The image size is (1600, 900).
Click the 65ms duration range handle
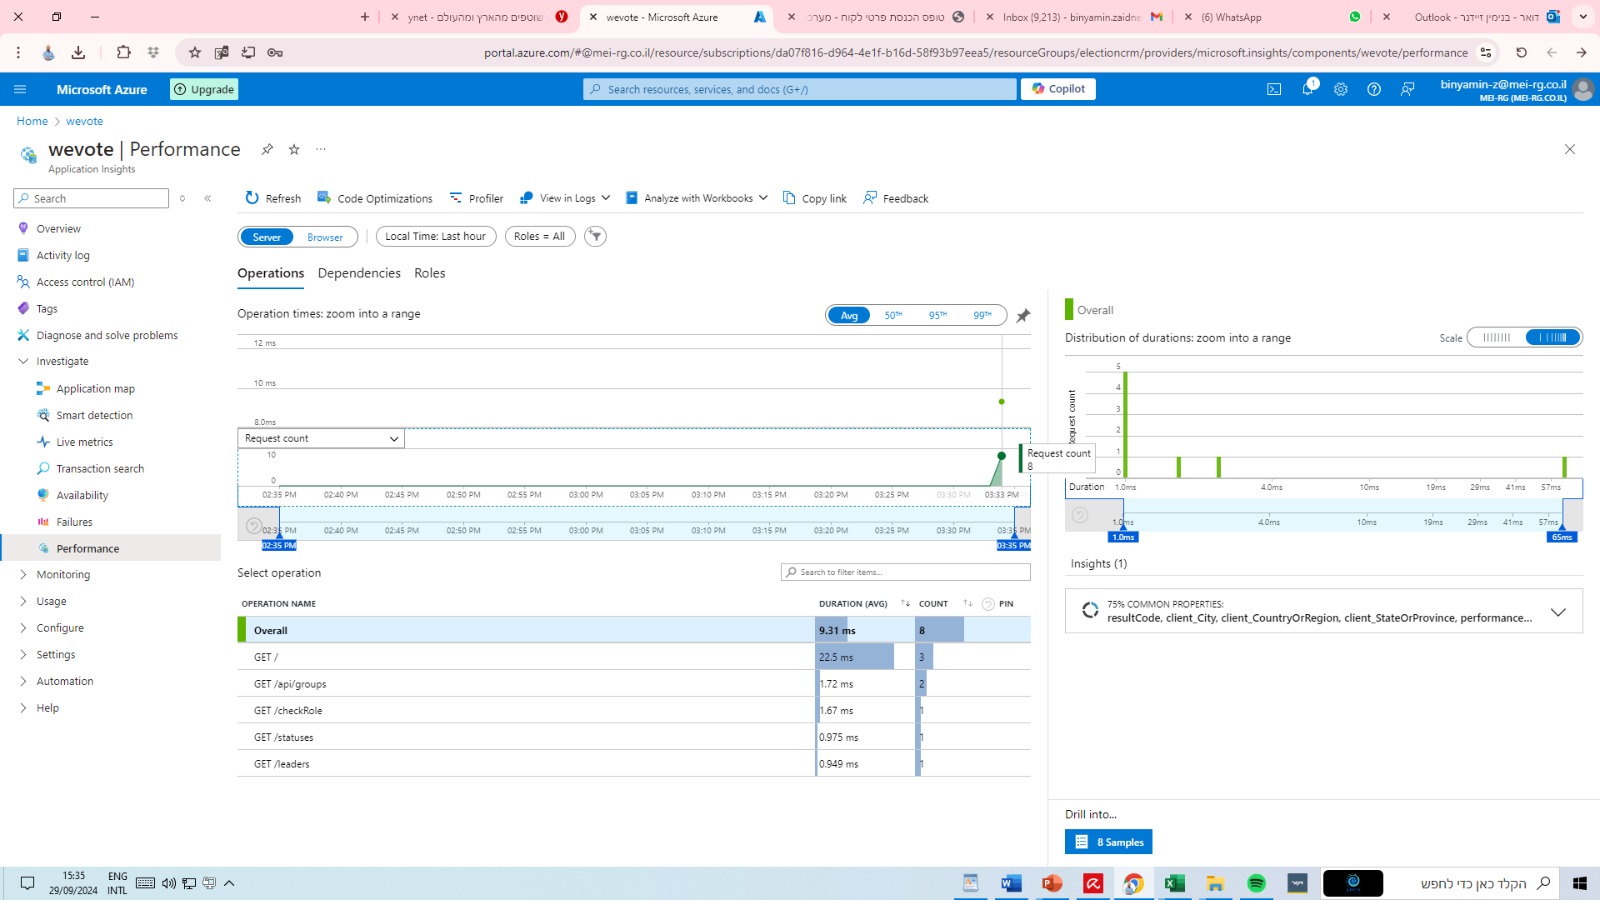[x=1562, y=537]
